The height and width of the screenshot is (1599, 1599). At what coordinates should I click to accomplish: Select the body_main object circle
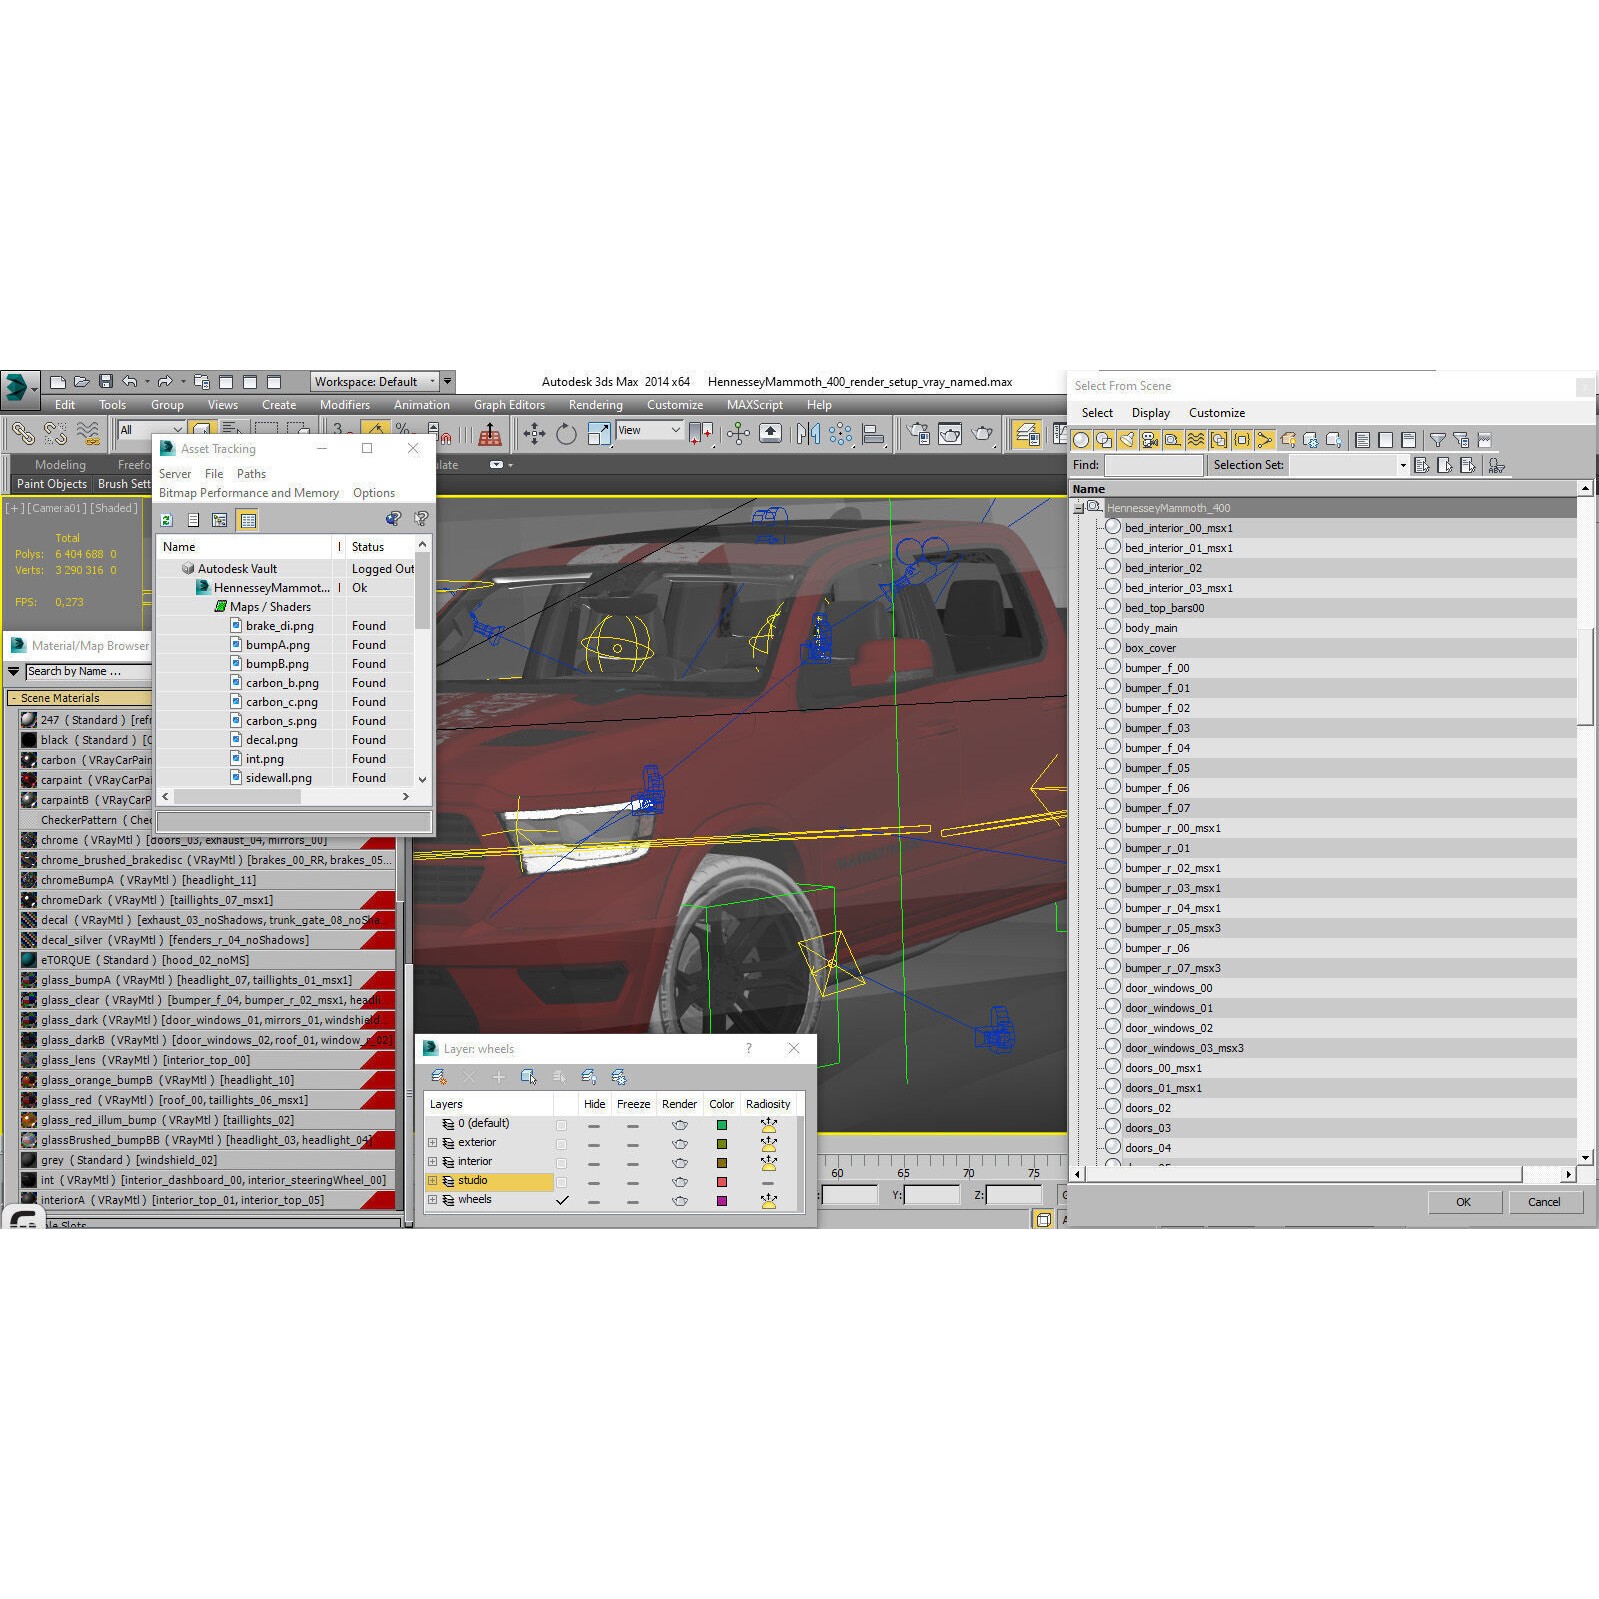coord(1113,627)
